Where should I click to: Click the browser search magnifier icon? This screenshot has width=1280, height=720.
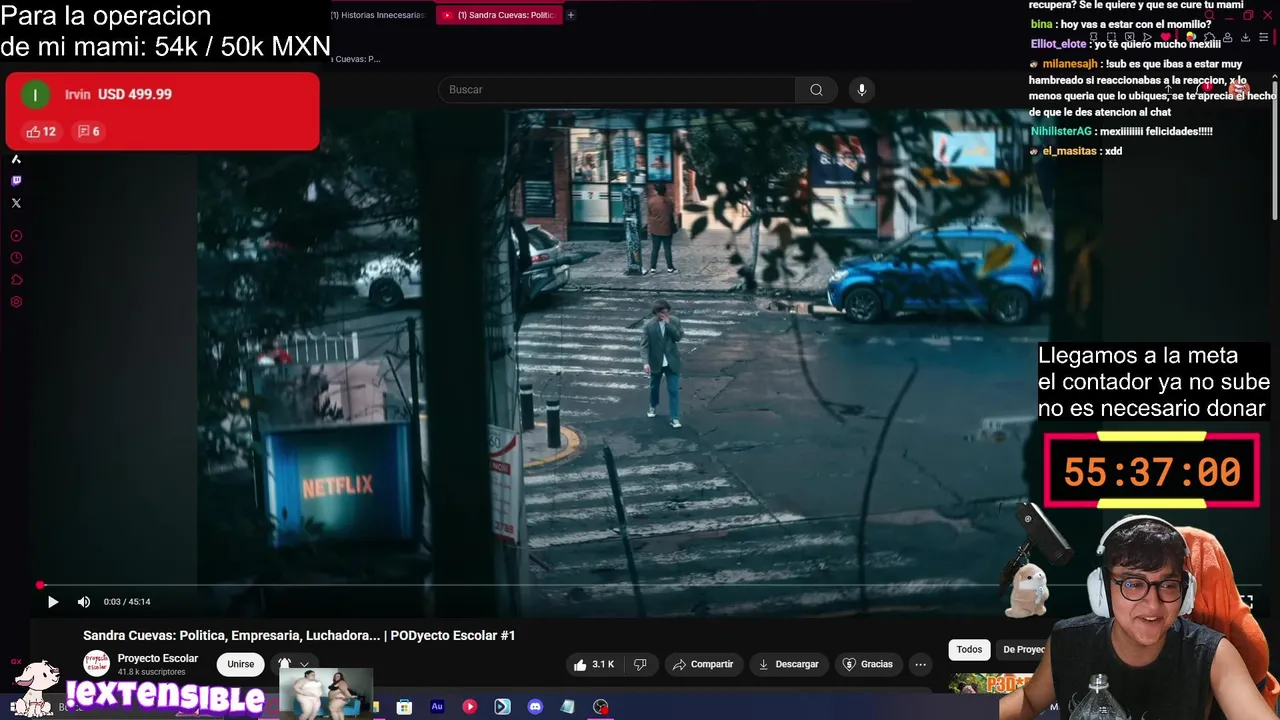click(1210, 15)
